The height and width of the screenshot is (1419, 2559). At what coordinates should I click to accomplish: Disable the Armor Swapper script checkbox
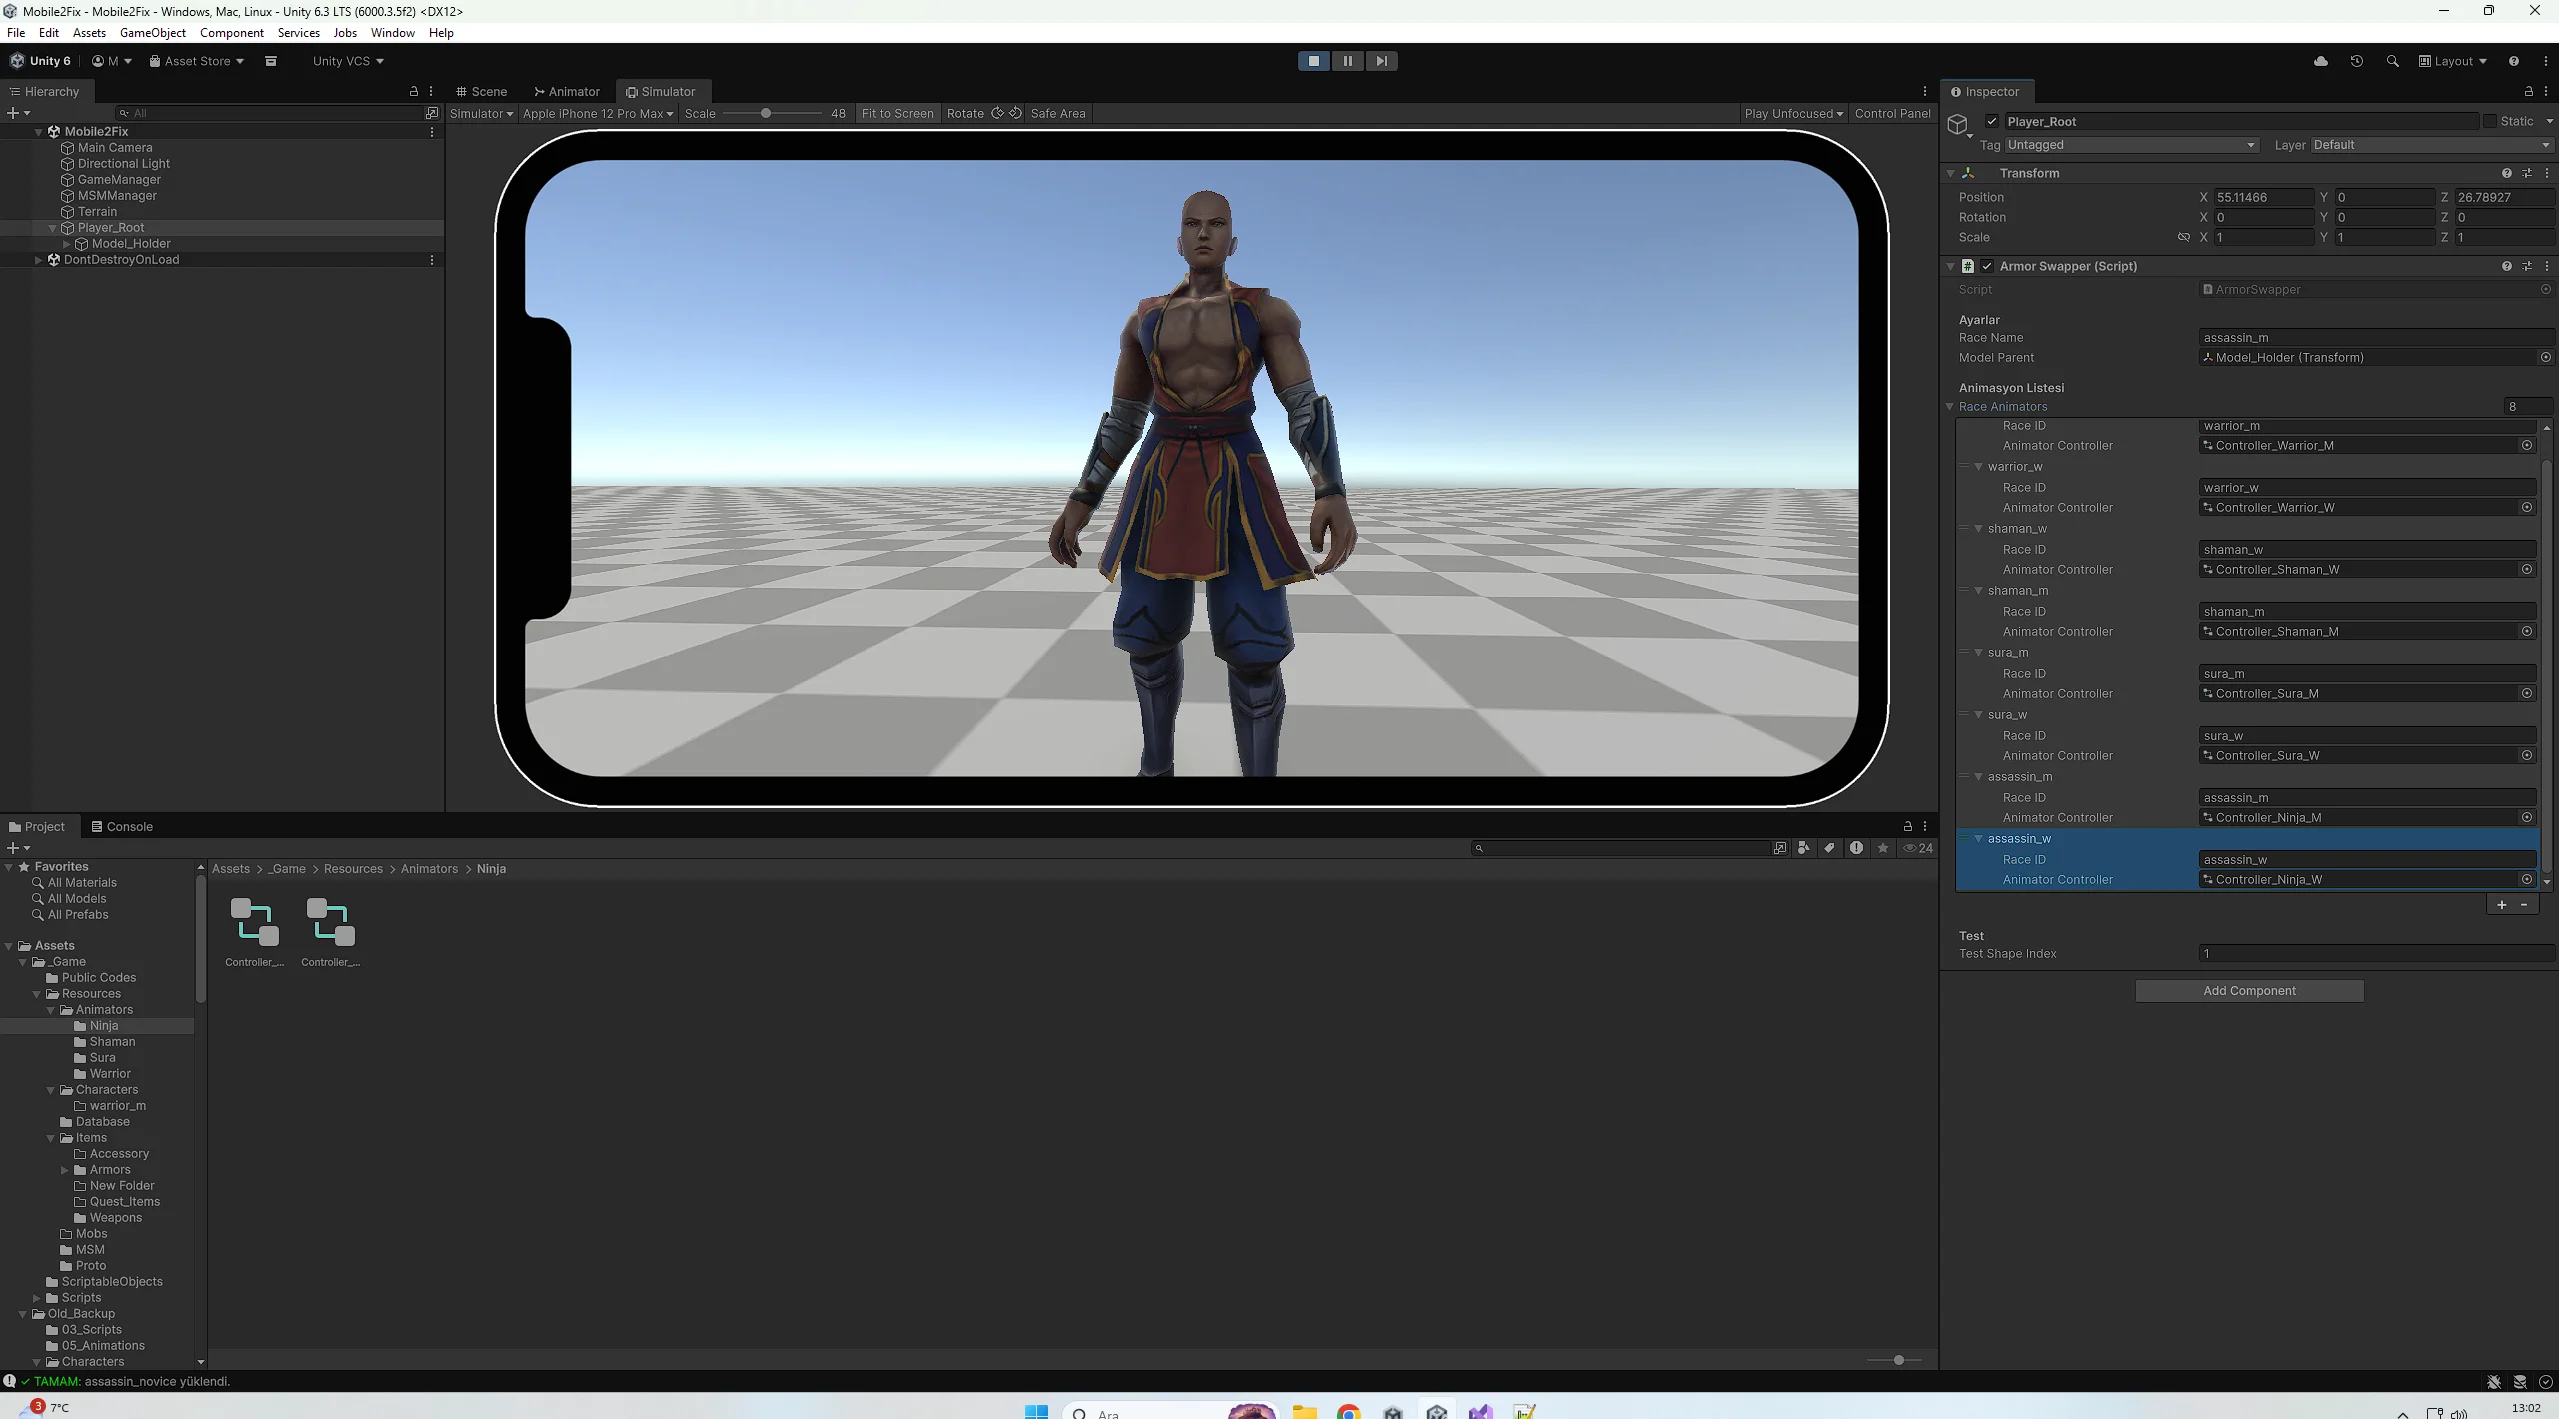click(1987, 266)
